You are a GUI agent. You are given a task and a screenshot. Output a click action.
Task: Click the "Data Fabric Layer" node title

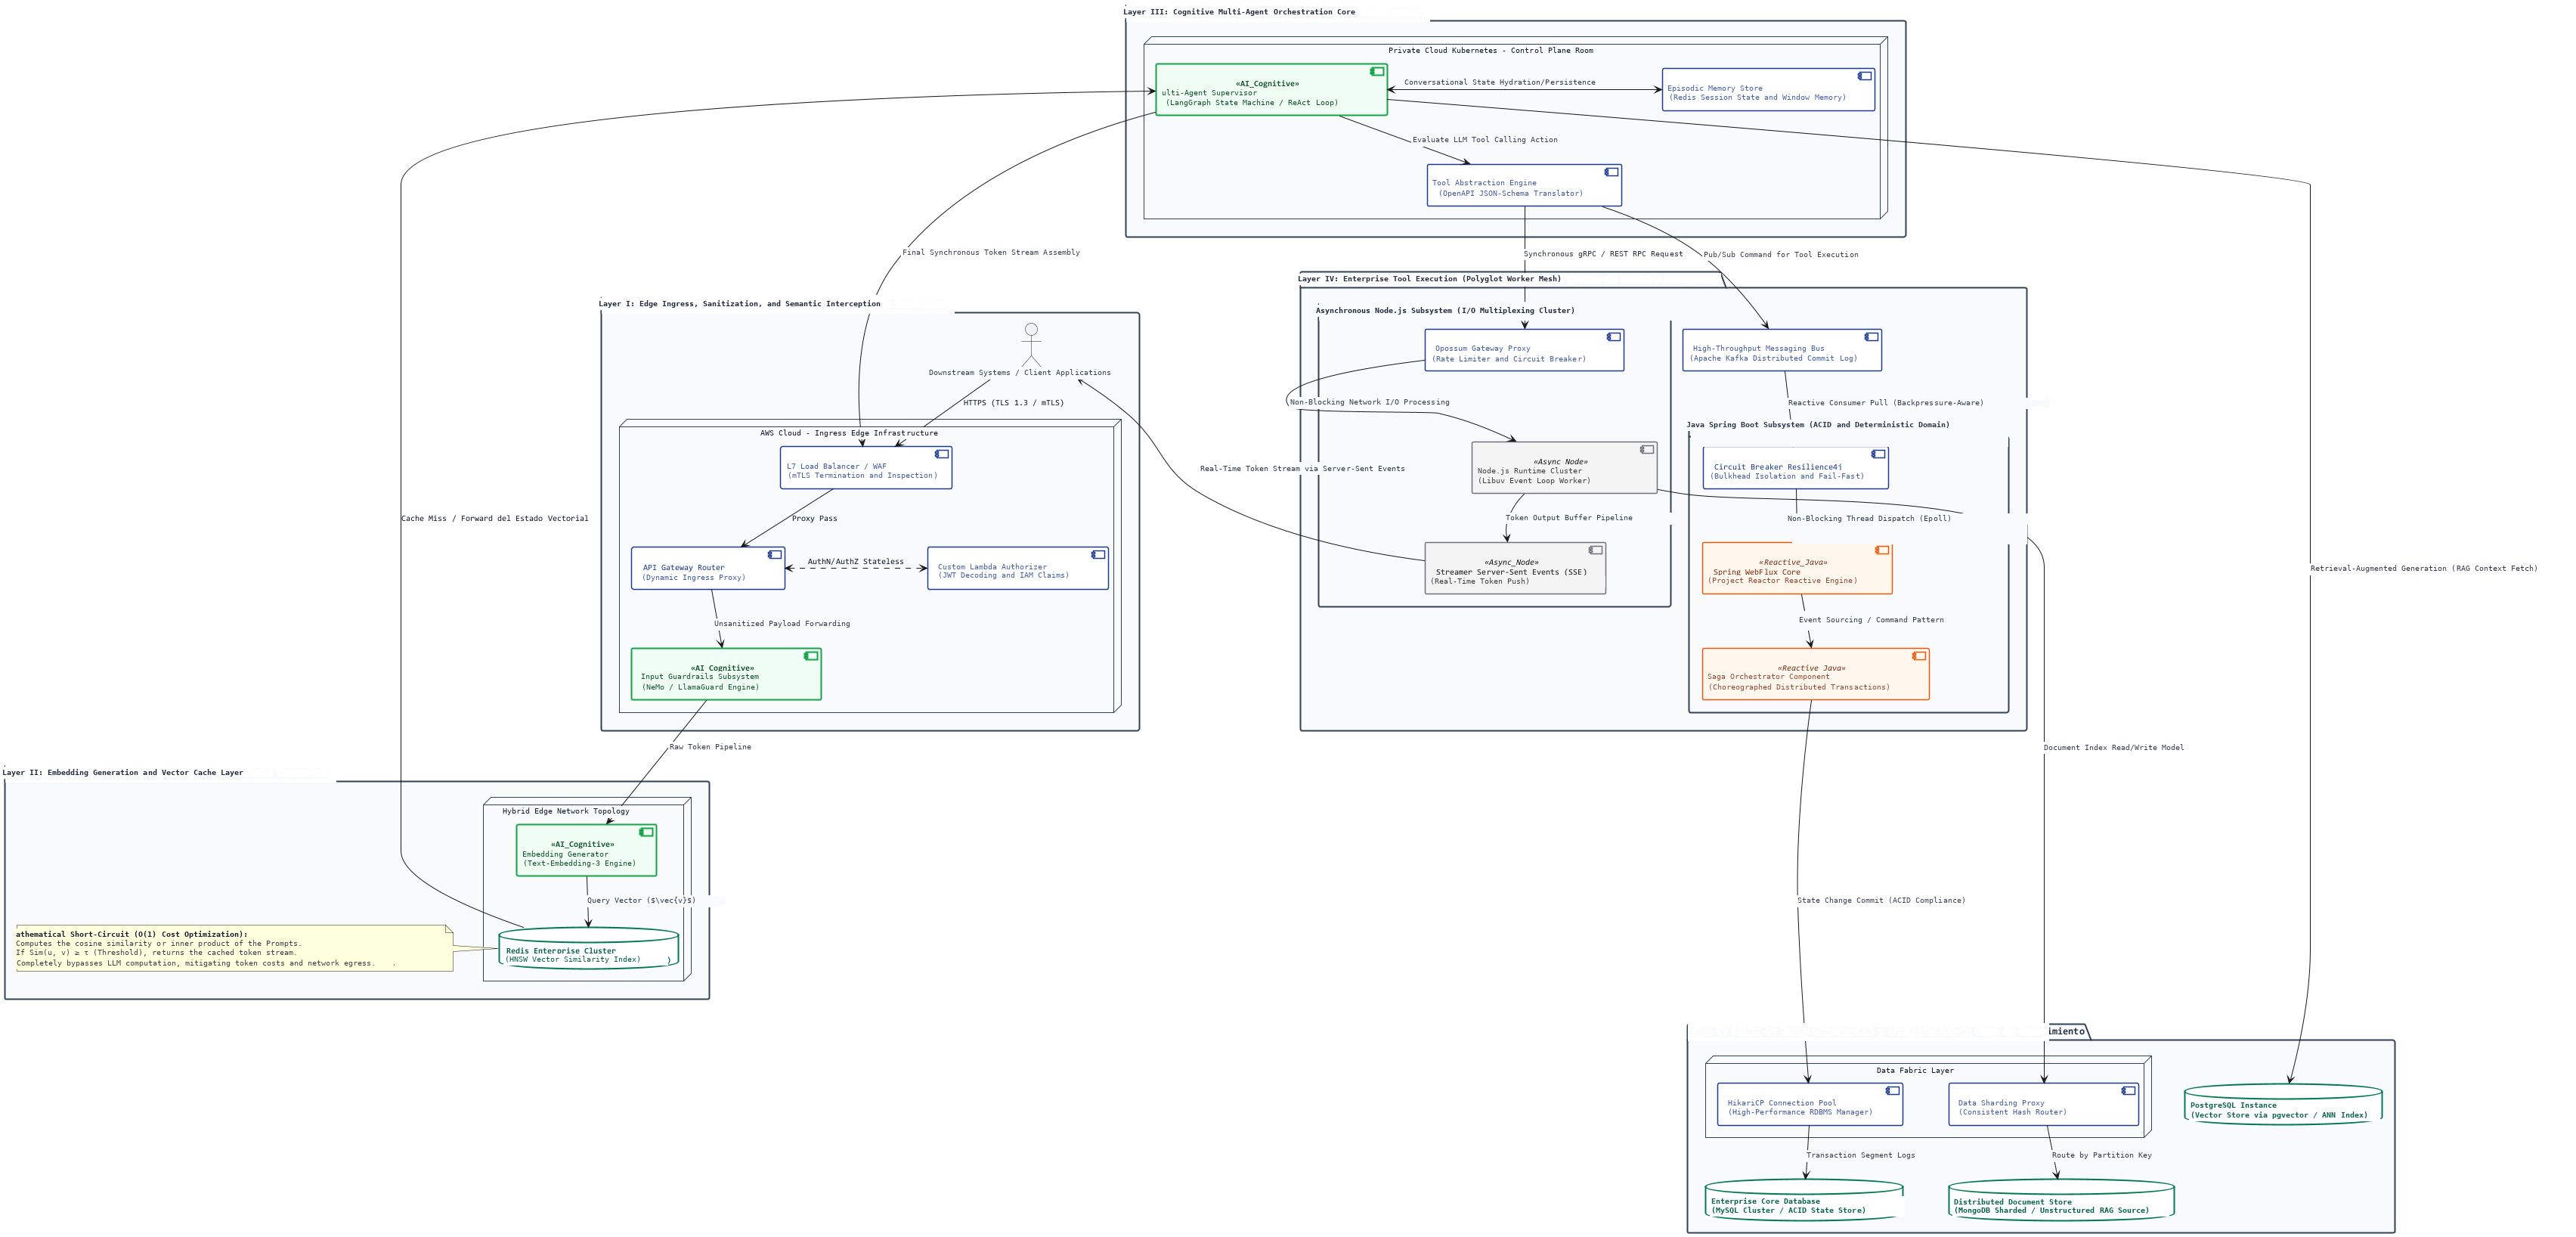coord(1914,1071)
